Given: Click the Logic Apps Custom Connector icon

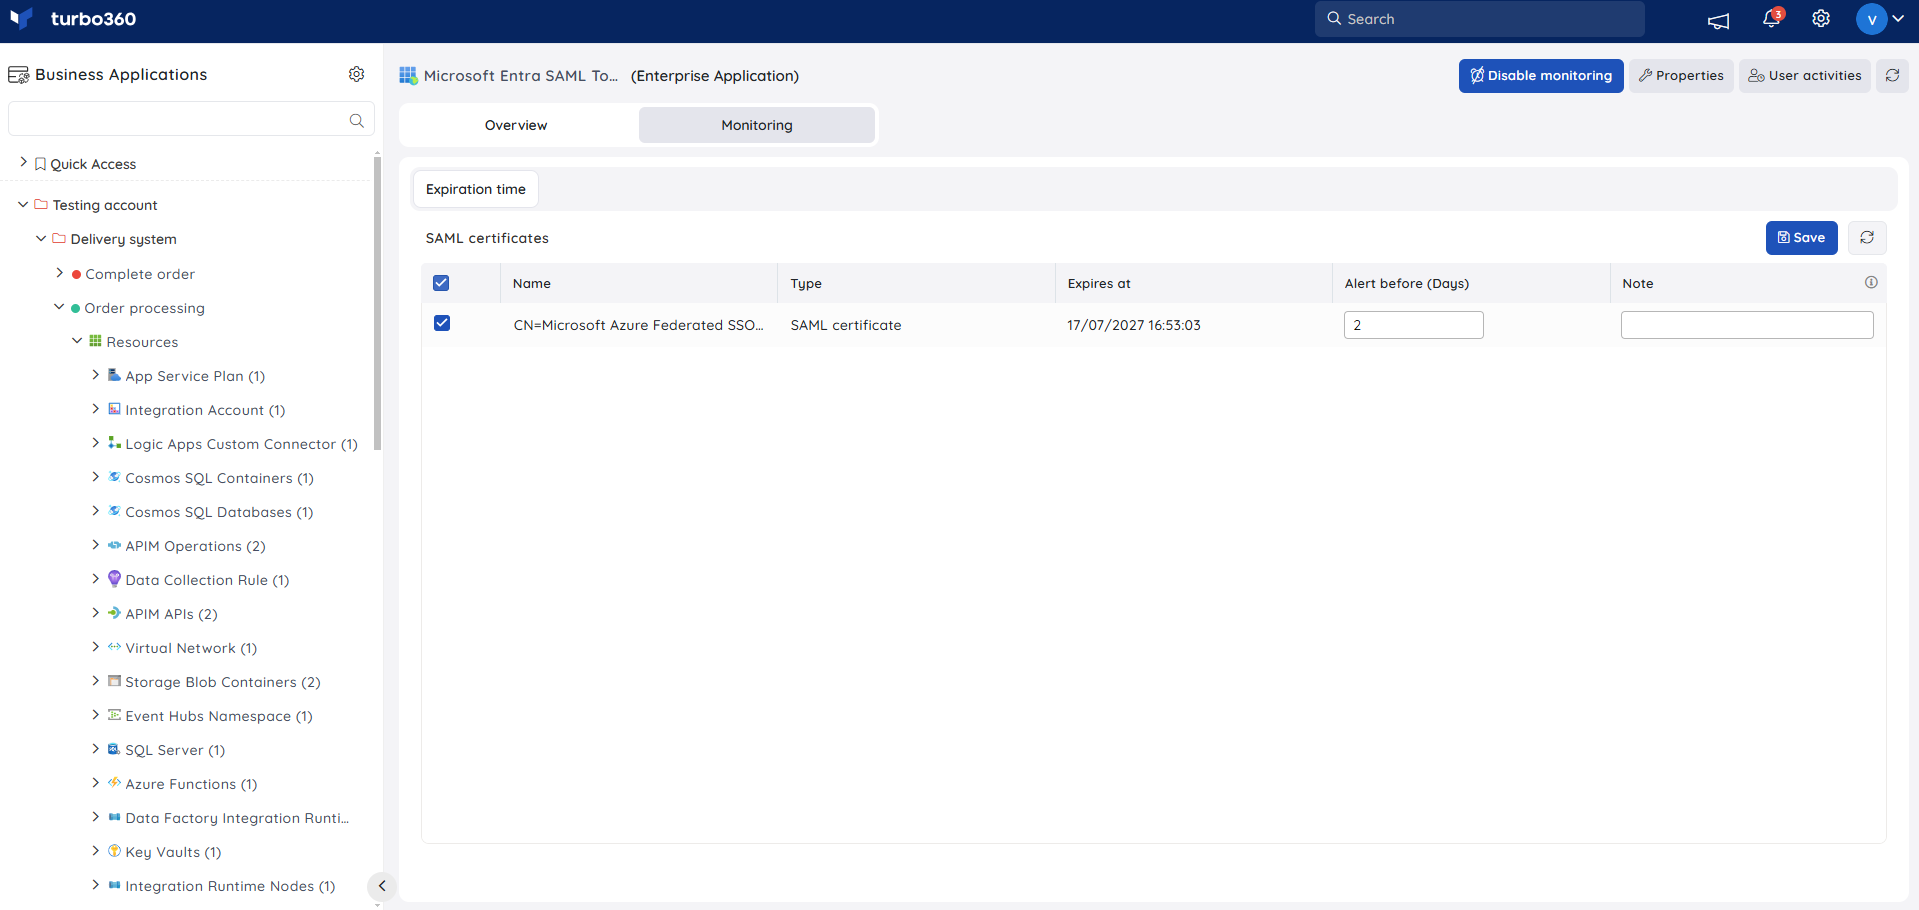Looking at the screenshot, I should pos(114,443).
